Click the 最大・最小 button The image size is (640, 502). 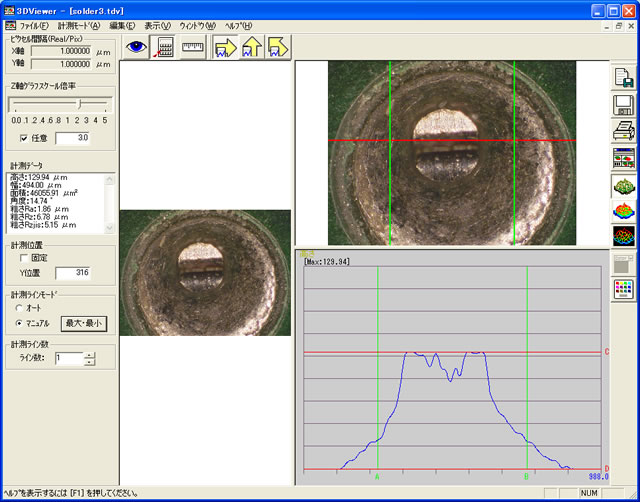[83, 323]
